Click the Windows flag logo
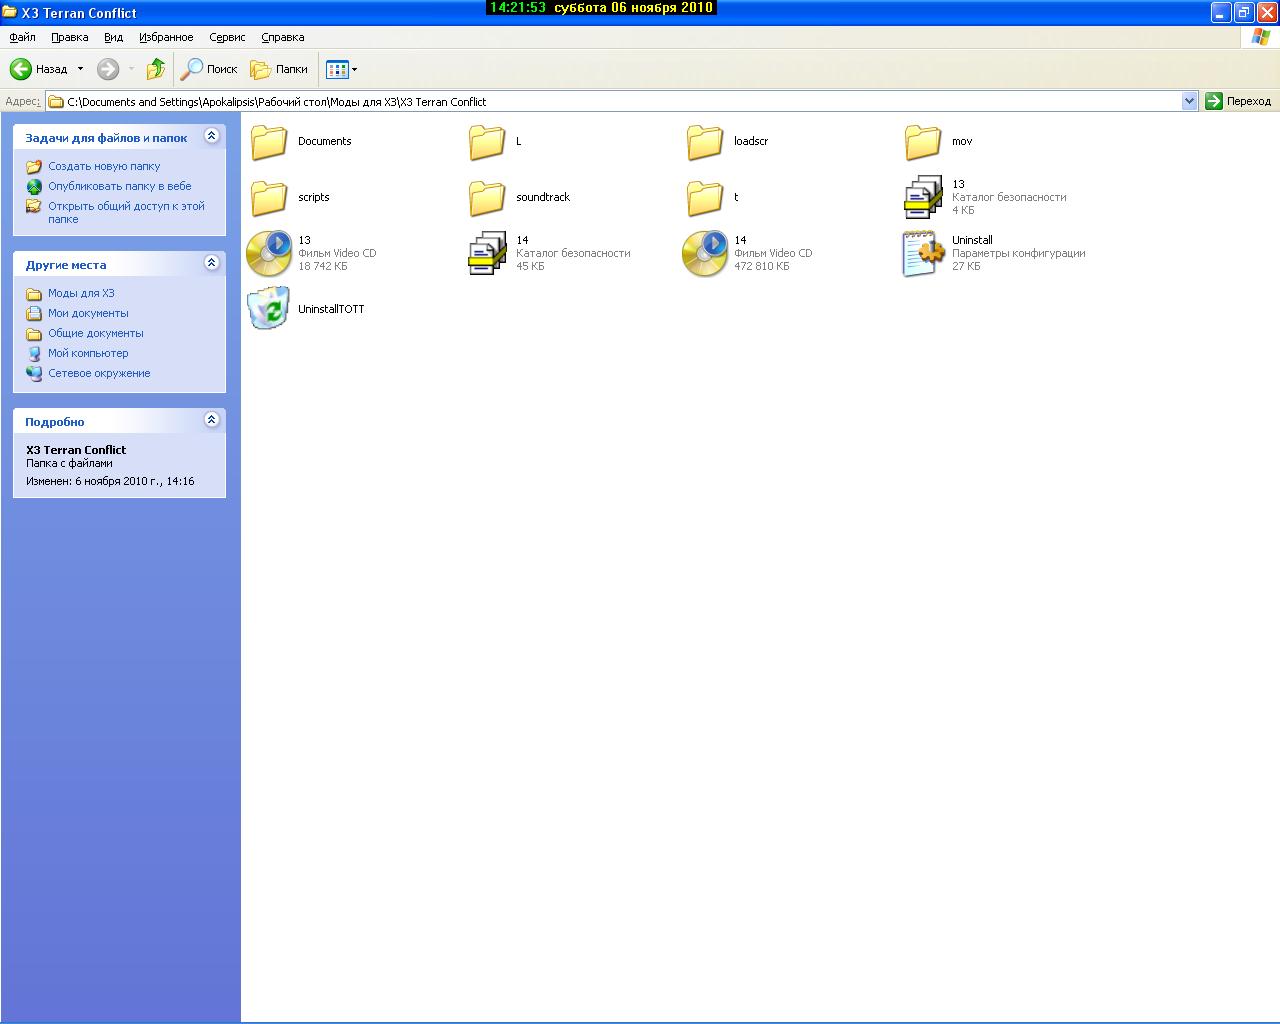The width and height of the screenshot is (1280, 1024). (x=1261, y=37)
